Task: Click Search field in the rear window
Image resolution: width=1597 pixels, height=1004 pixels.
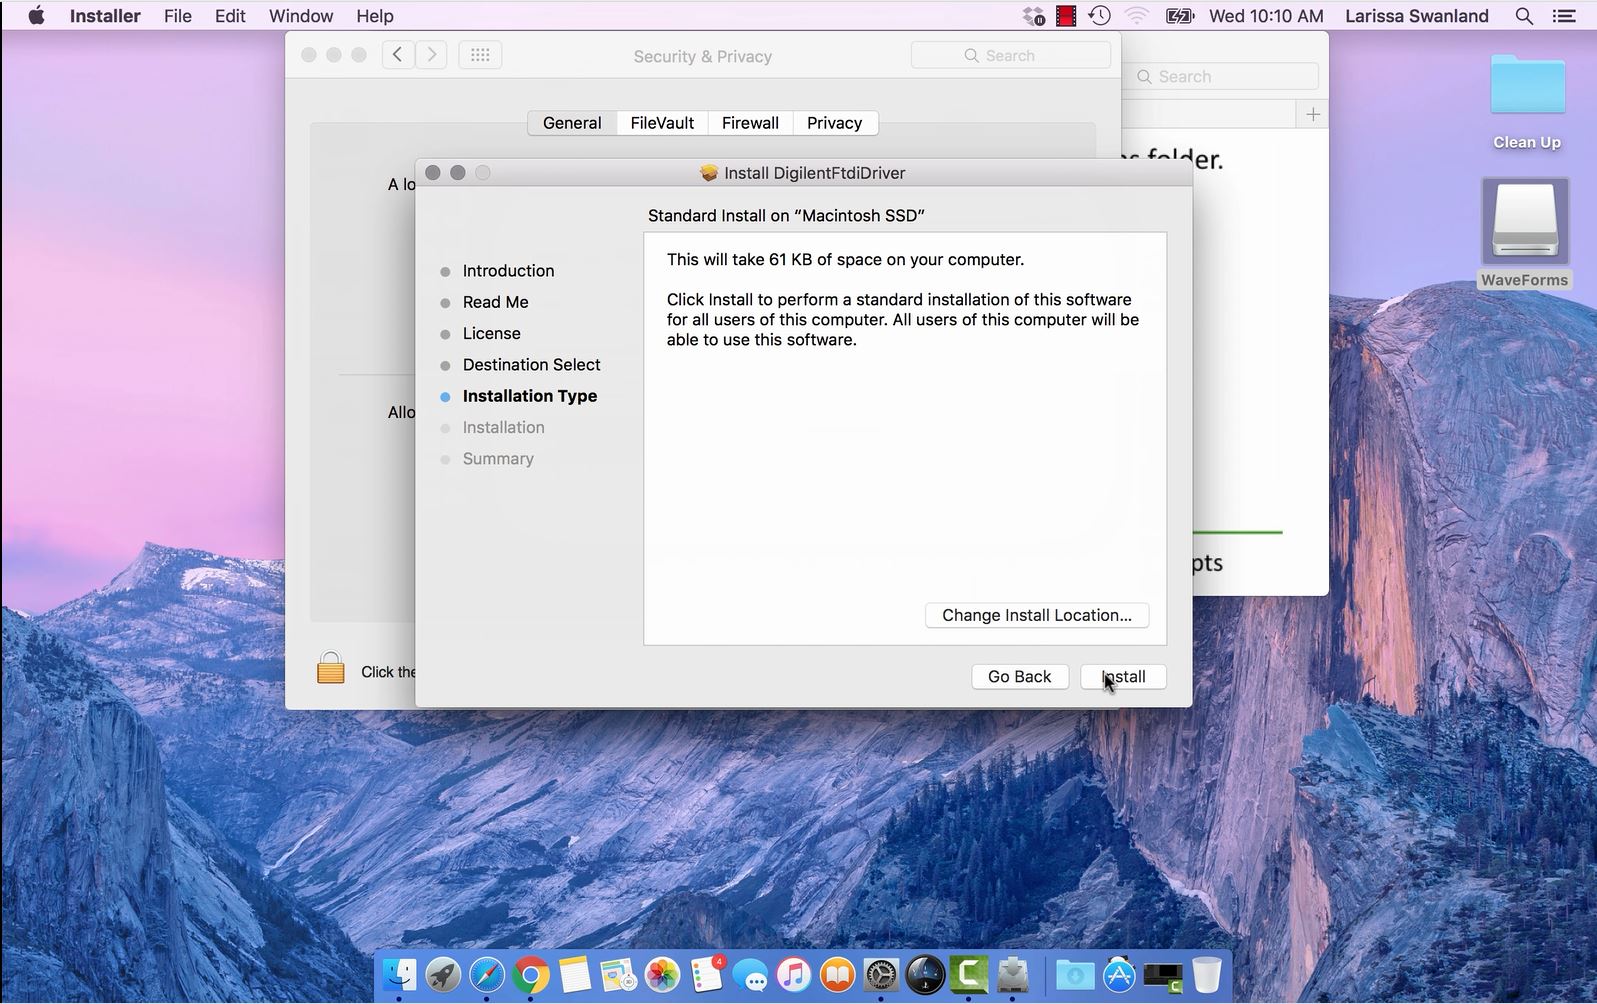Action: [1225, 77]
